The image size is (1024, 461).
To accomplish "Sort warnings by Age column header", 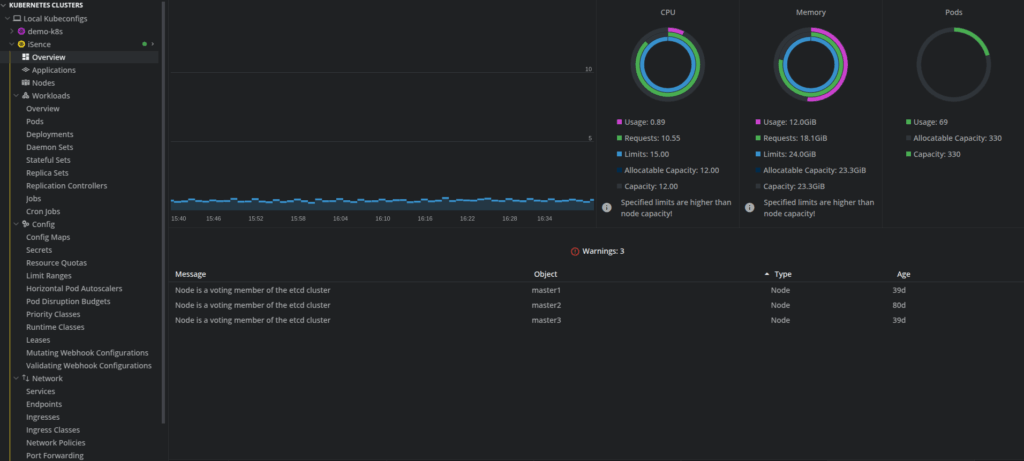I will click(903, 274).
